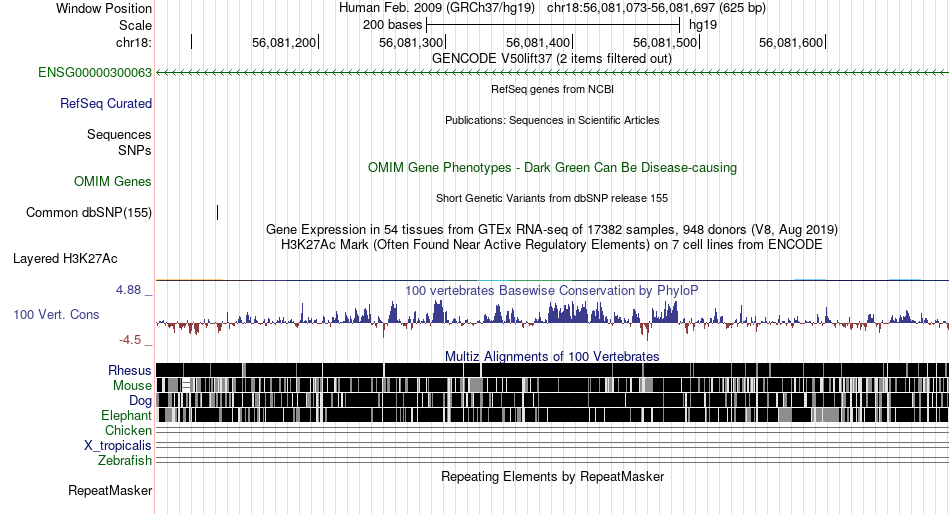Click the Repeating Elements by RepeatMasker title
This screenshot has width=950, height=514.
click(x=553, y=476)
